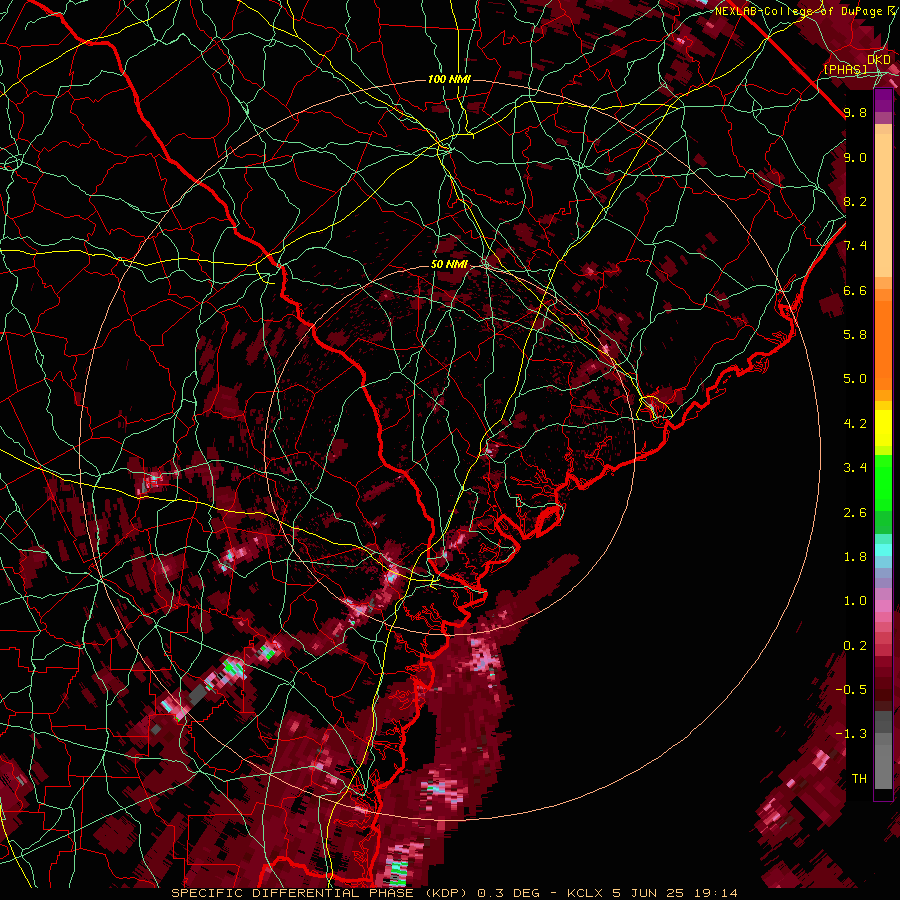
Task: Click the 8.2 scale value
Action: tap(855, 201)
